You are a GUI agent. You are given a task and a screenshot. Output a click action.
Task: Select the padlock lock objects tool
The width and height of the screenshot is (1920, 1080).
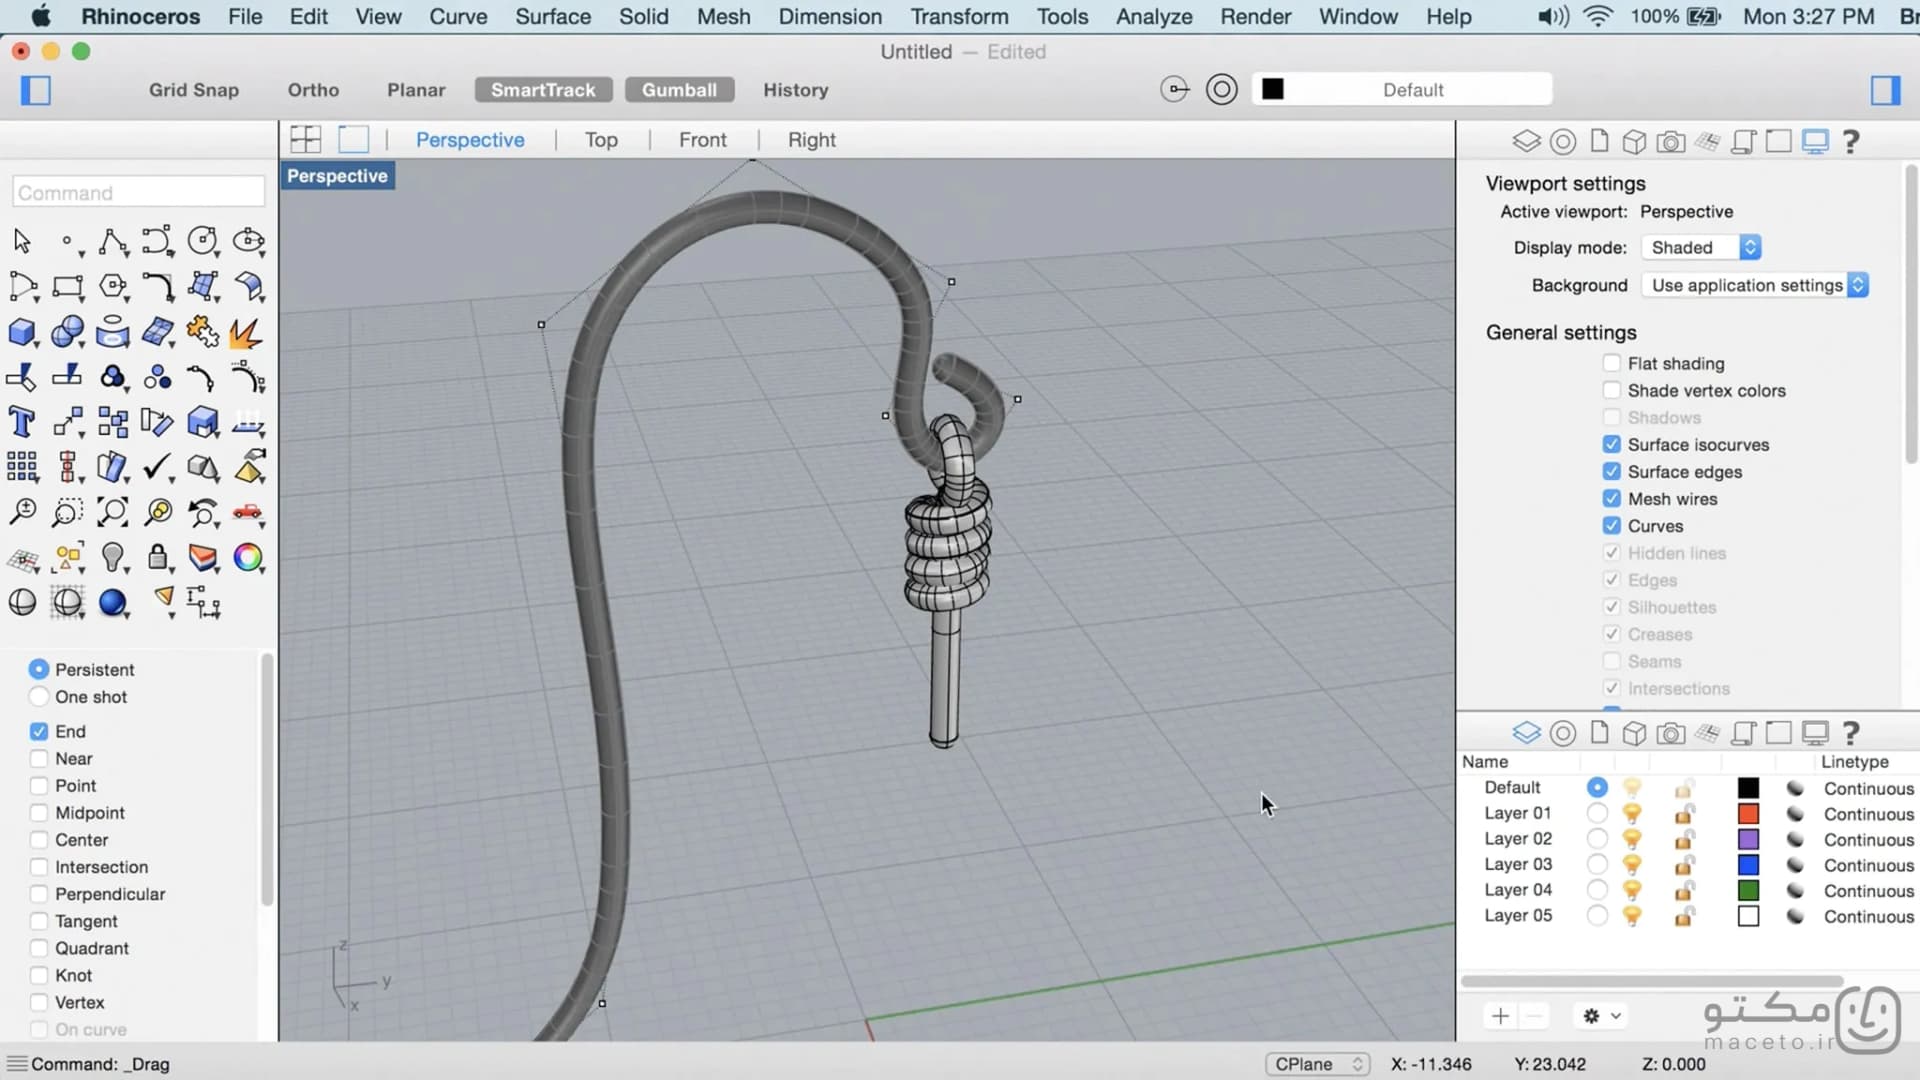pos(157,557)
